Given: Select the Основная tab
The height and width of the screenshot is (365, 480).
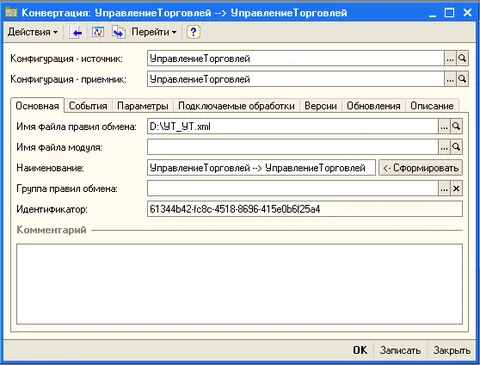Looking at the screenshot, I should (37, 106).
